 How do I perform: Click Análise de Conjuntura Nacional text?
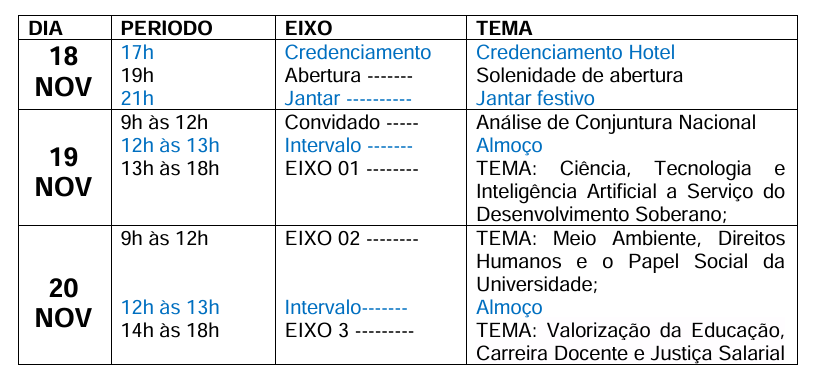[616, 123]
